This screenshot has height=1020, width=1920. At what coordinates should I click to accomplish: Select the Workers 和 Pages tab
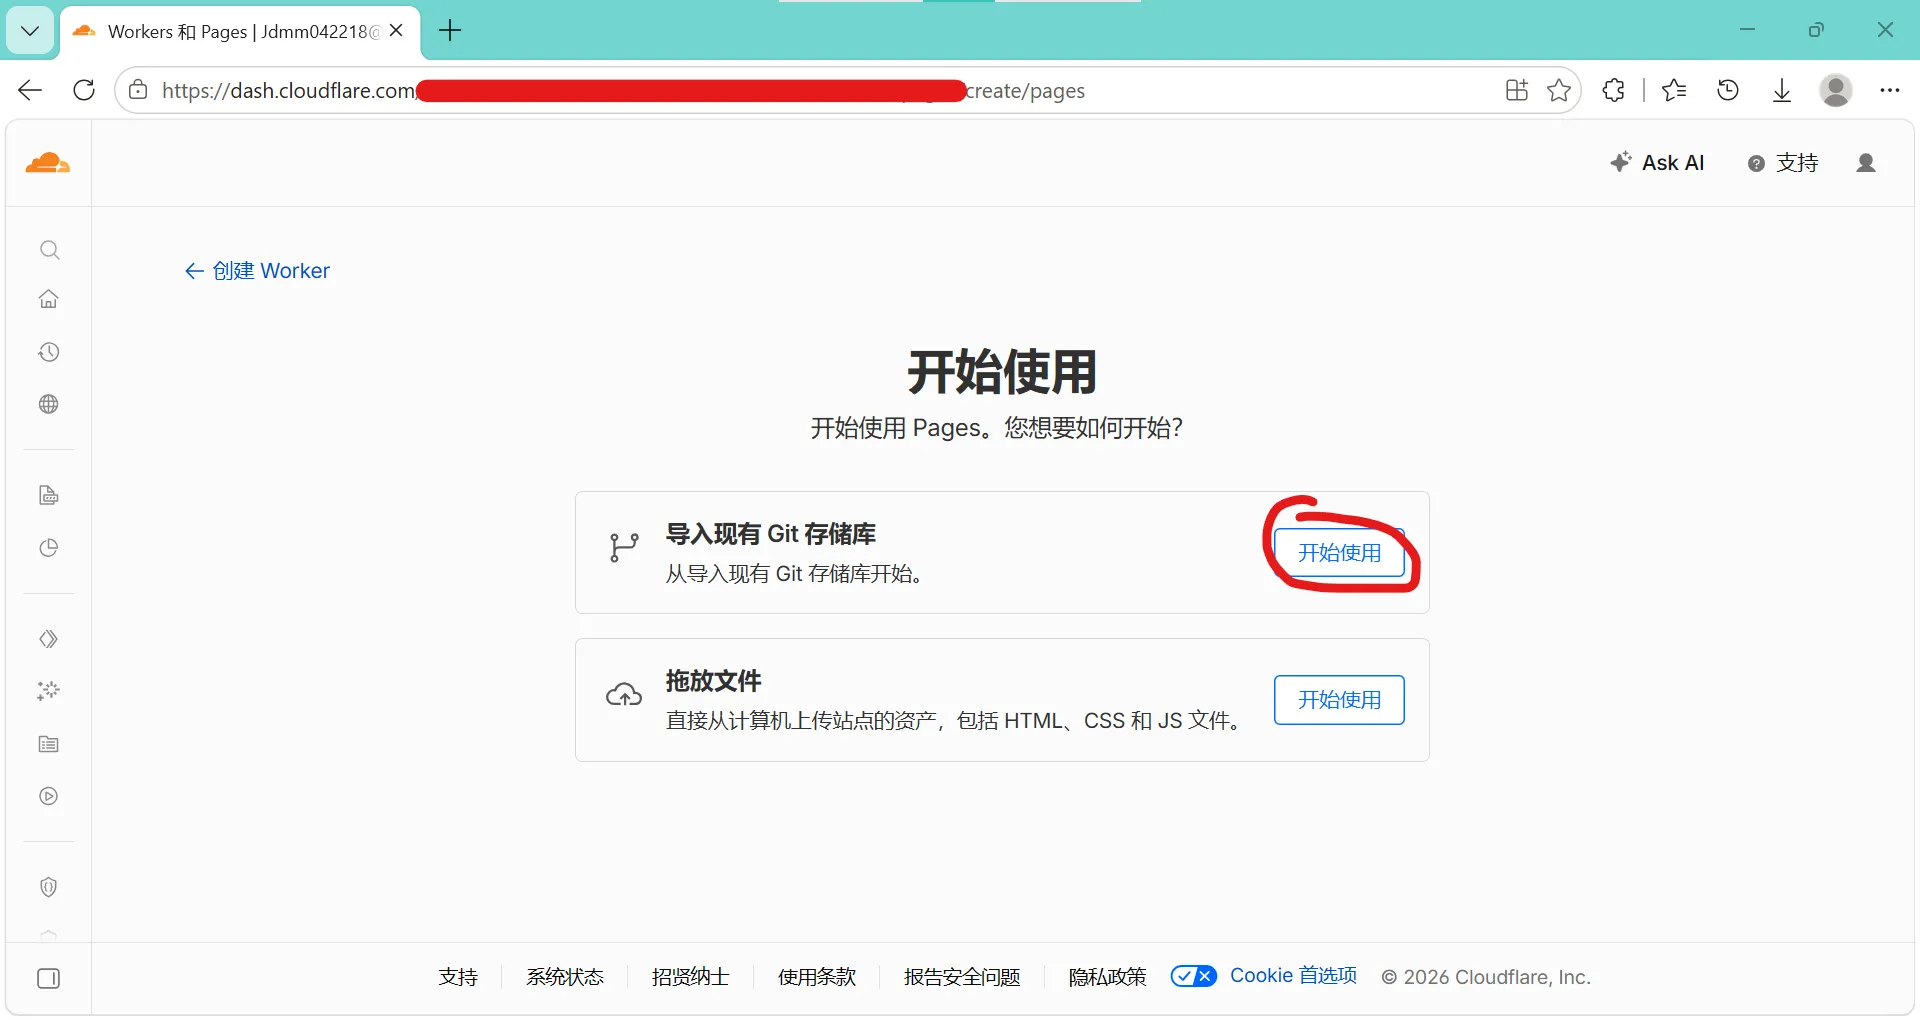click(x=240, y=31)
